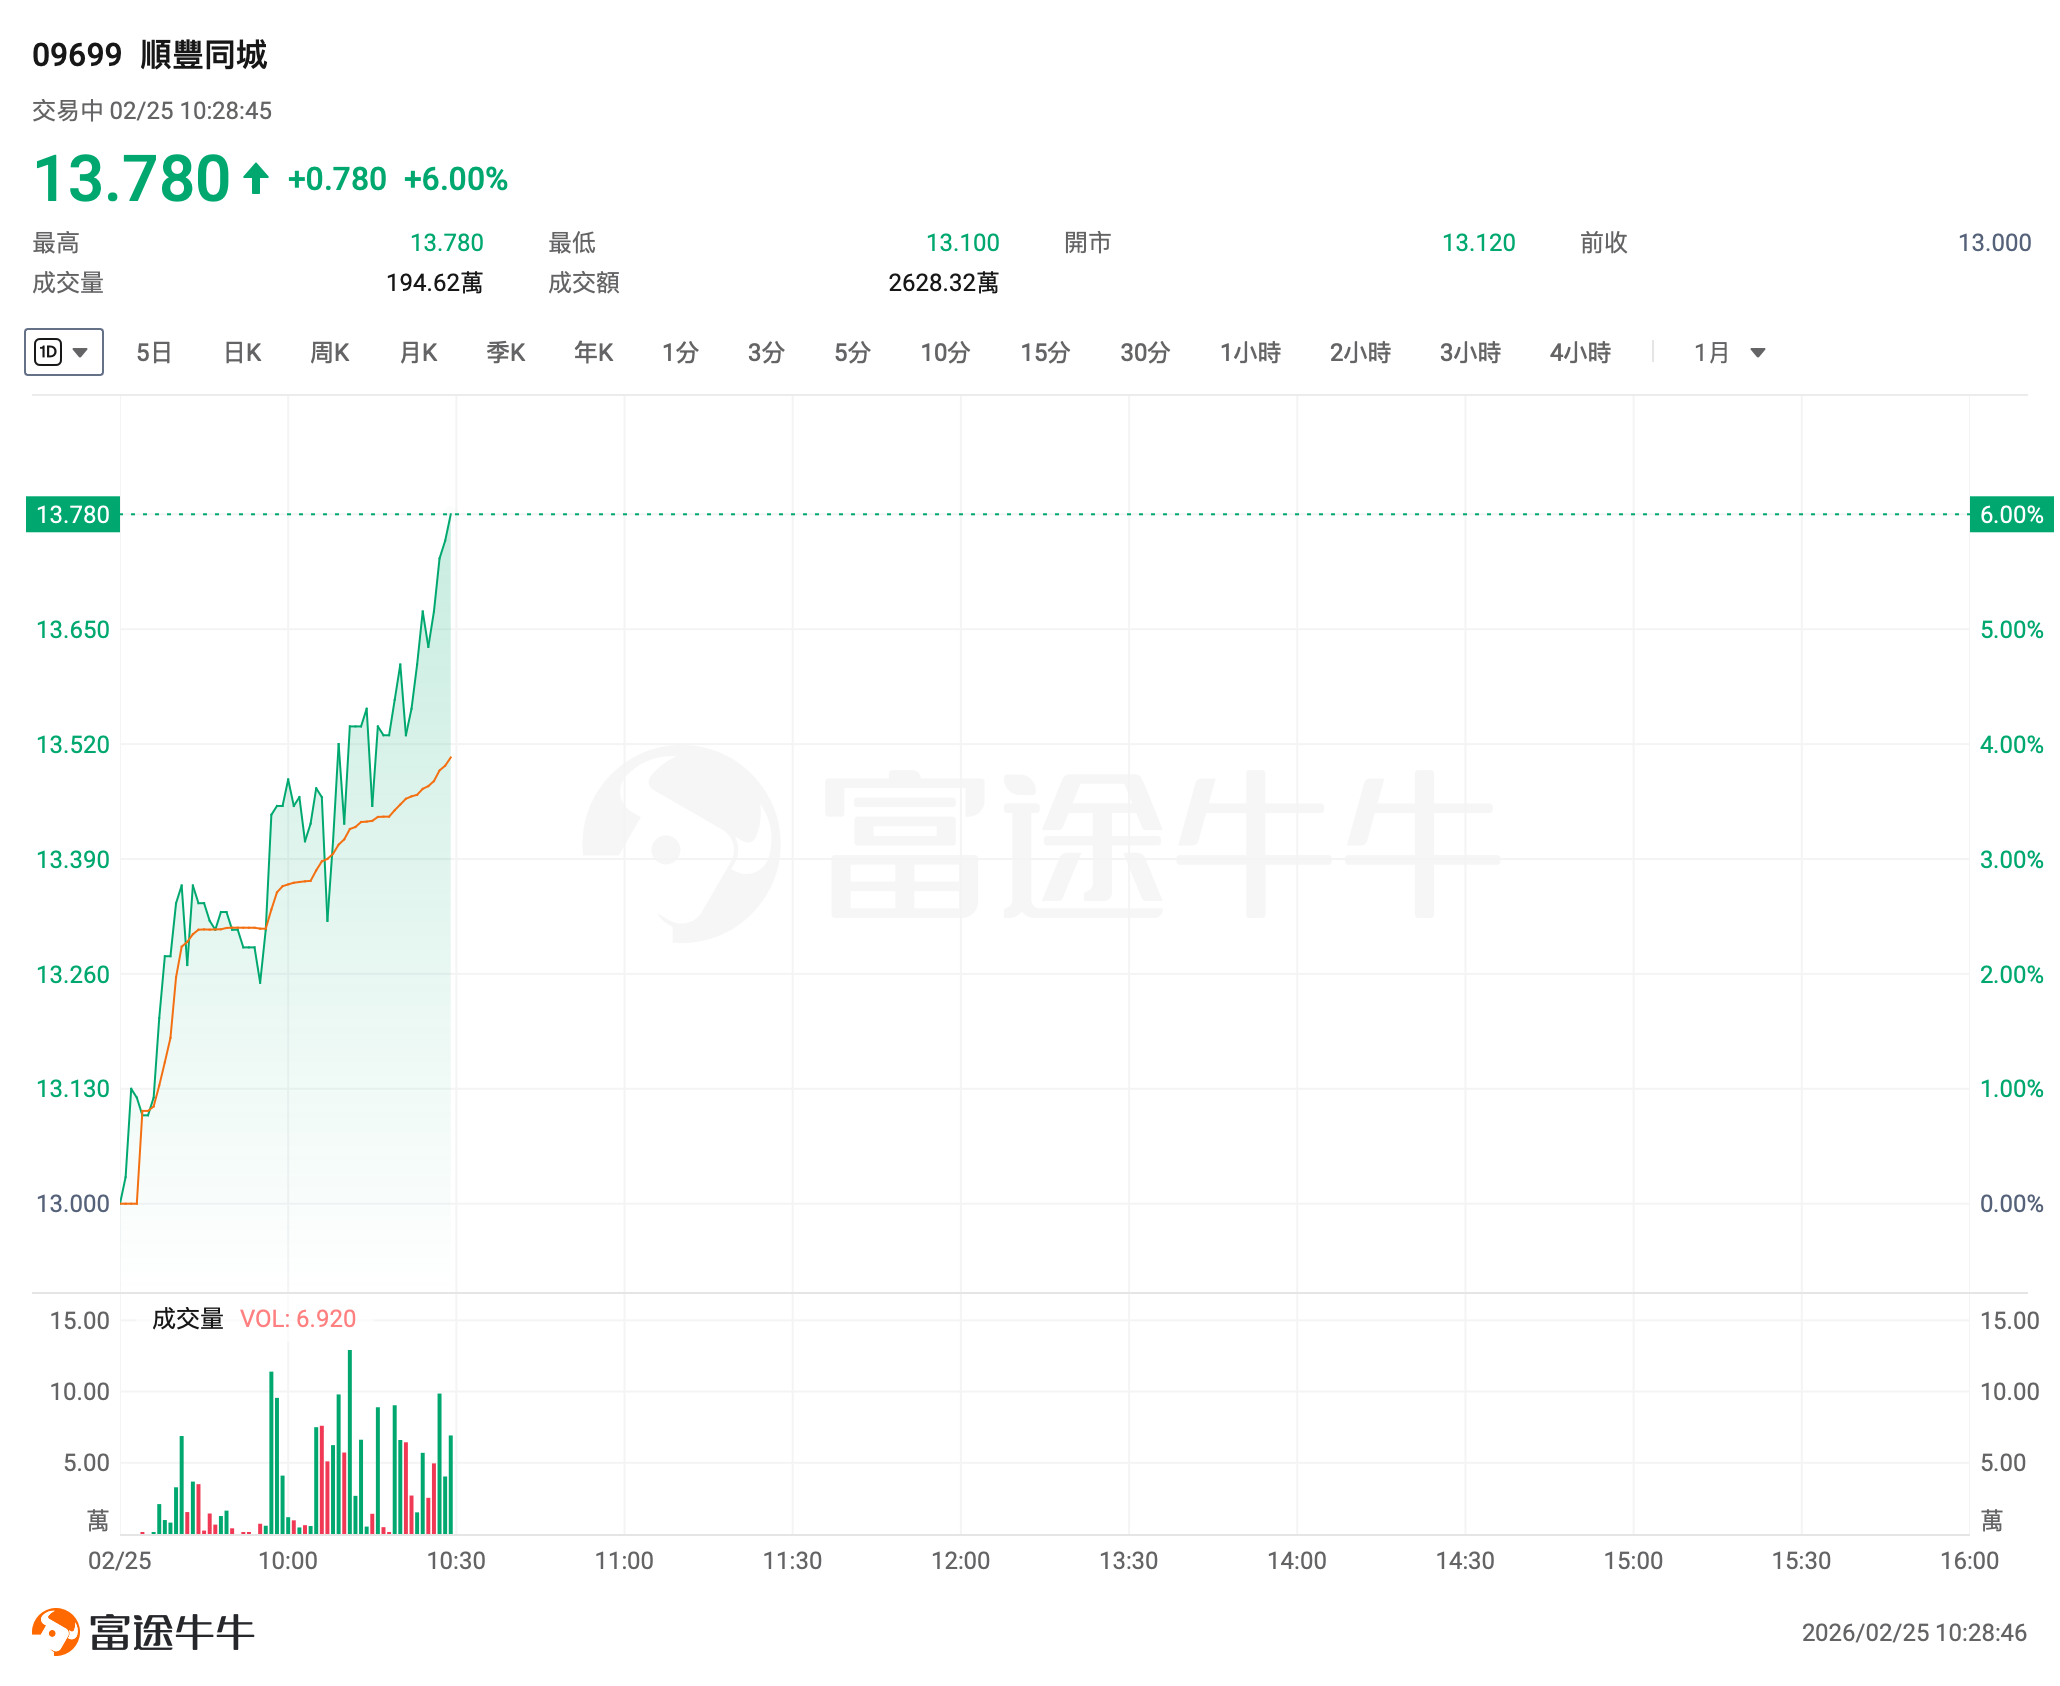Click the green price up arrow icon
This screenshot has height=1686, width=2060.
tap(256, 179)
